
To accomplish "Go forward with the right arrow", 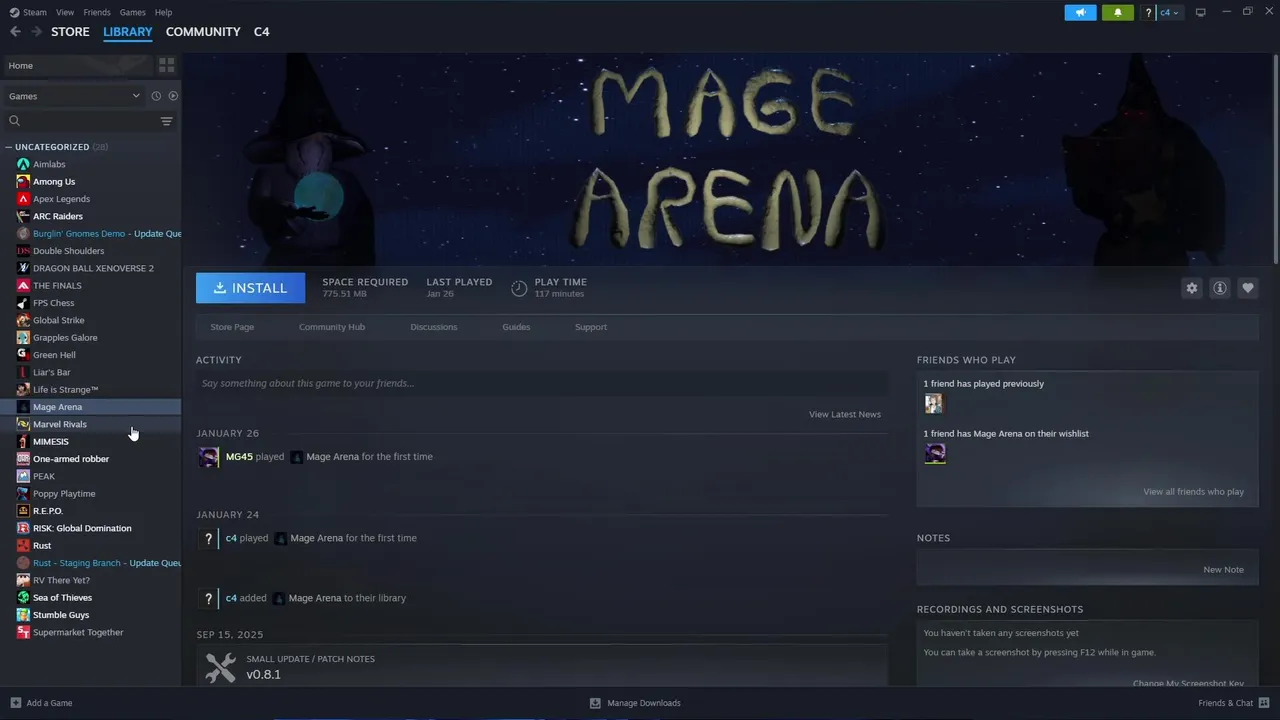I will coord(36,32).
